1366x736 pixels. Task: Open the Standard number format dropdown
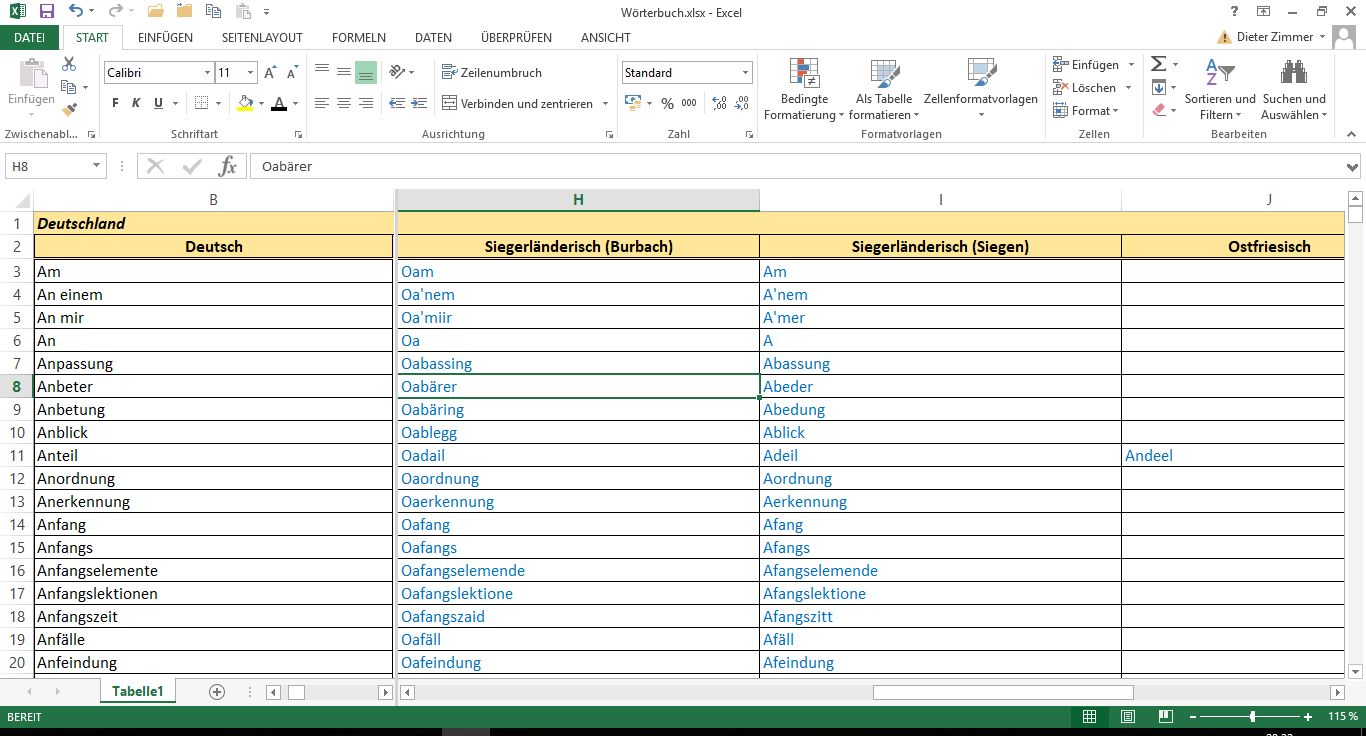(745, 73)
